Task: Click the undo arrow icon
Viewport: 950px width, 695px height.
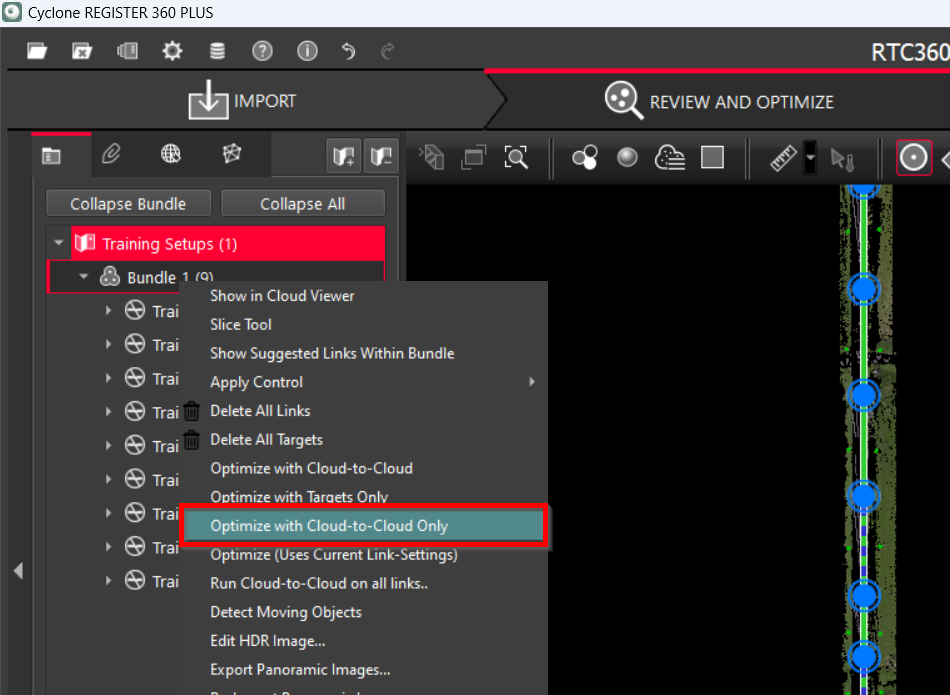Action: coord(348,51)
